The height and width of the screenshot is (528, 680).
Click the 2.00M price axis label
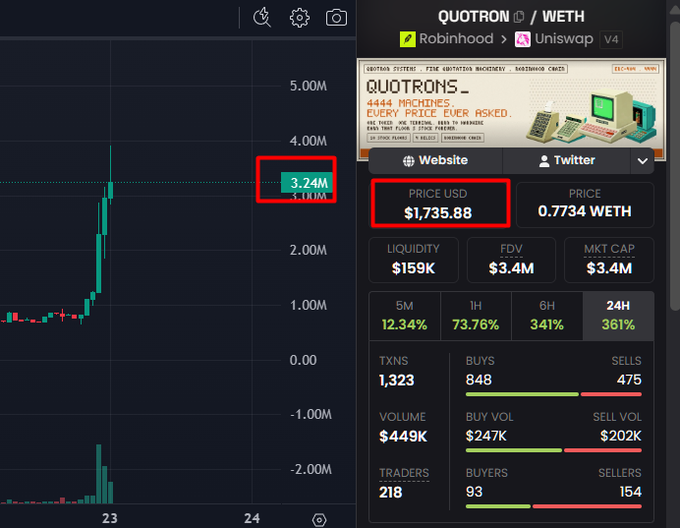pyautogui.click(x=308, y=250)
